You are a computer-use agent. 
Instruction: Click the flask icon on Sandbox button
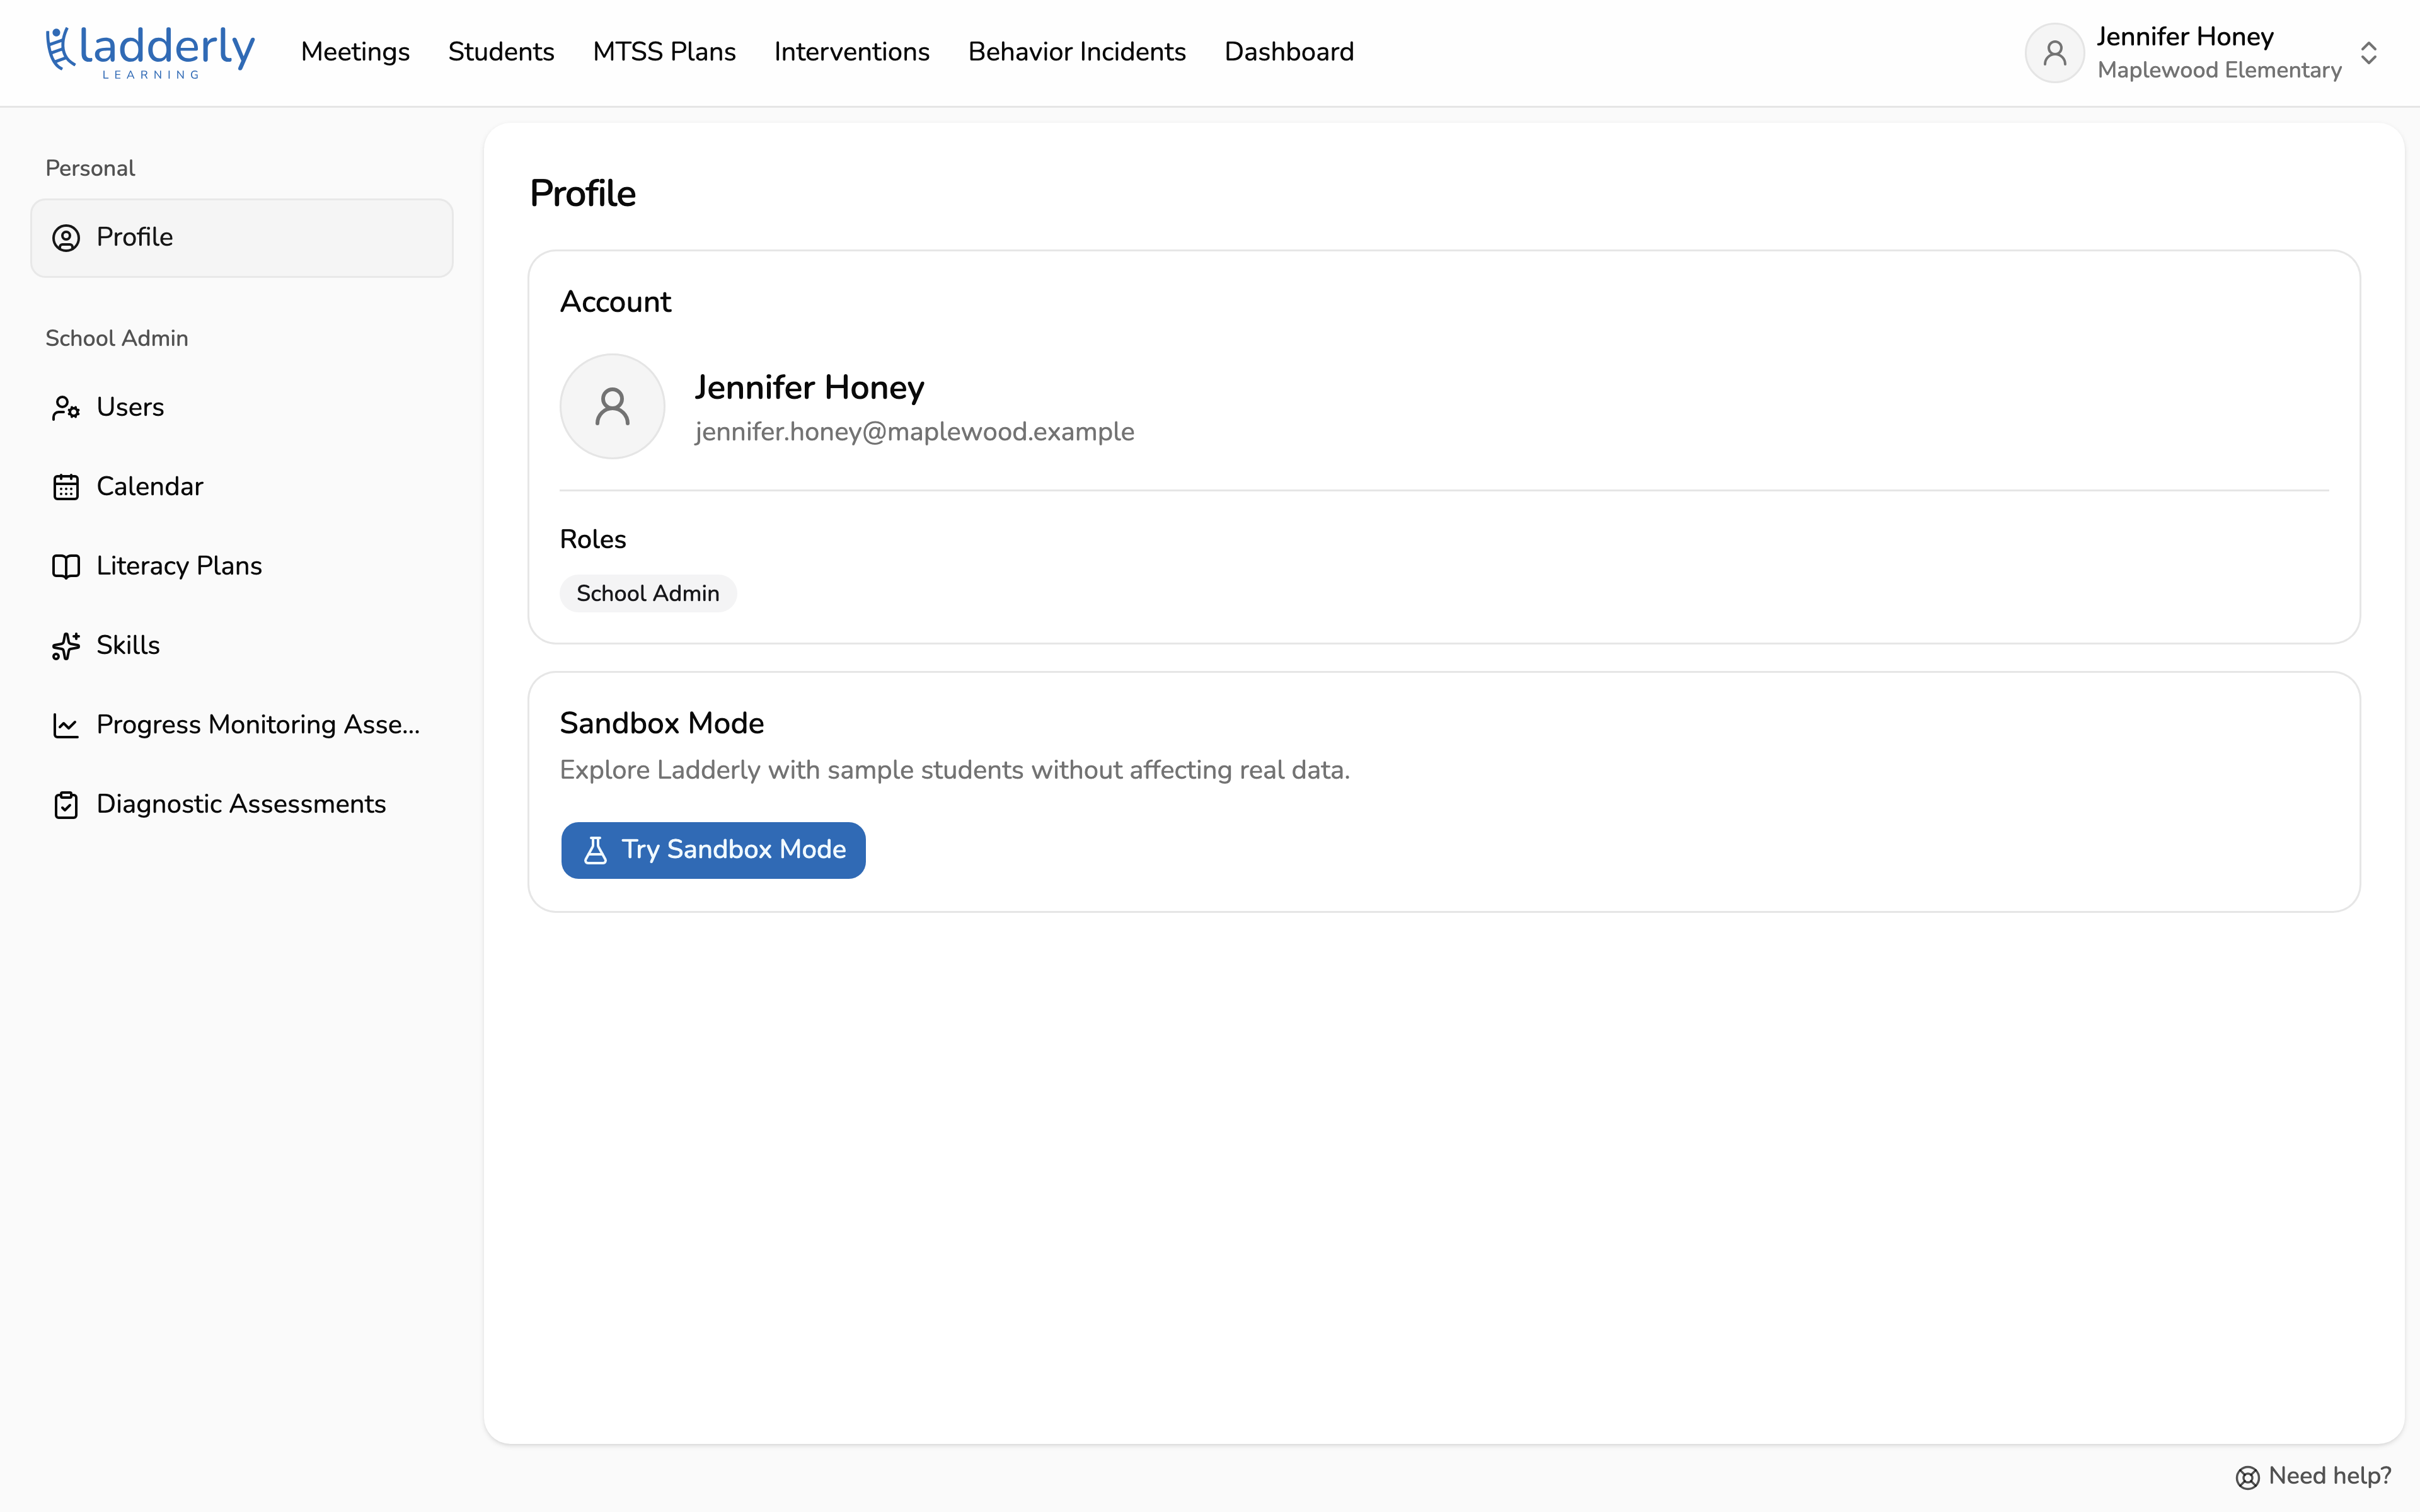coord(595,850)
